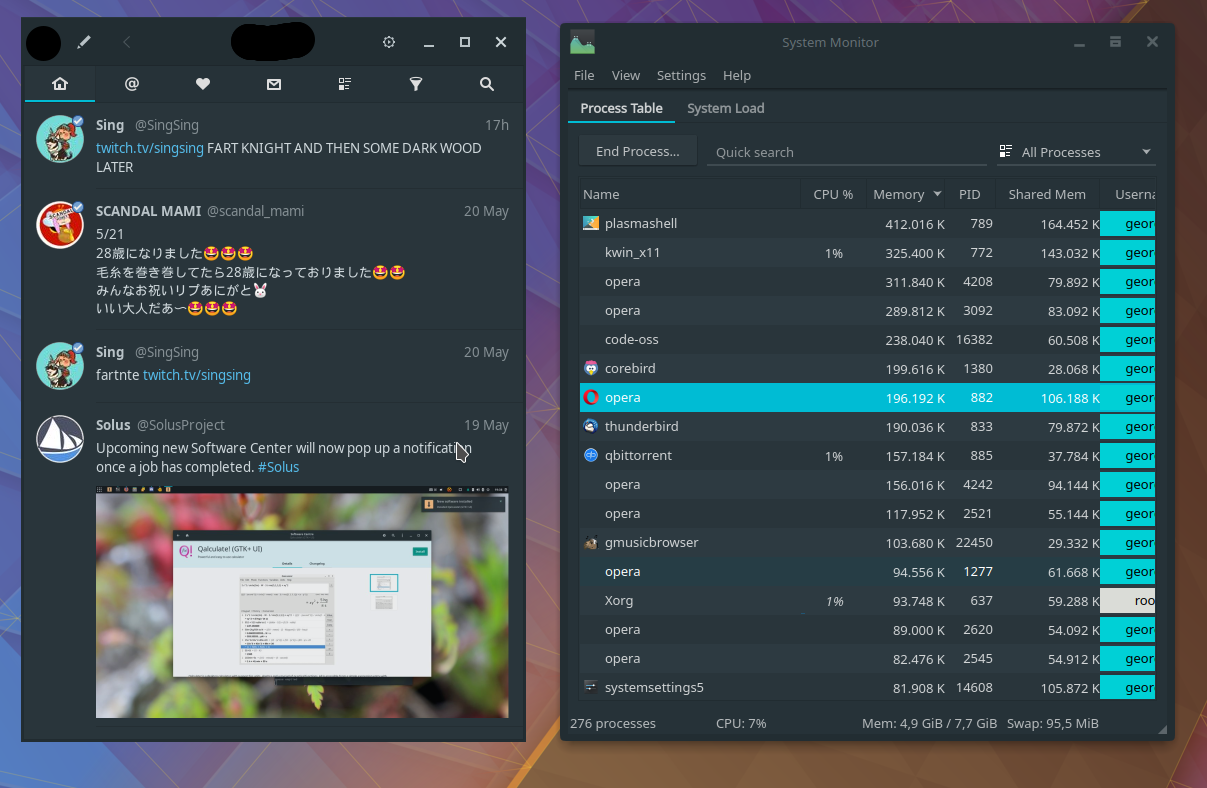Open the Direct Messages envelope tab
1207x788 pixels.
tap(273, 85)
